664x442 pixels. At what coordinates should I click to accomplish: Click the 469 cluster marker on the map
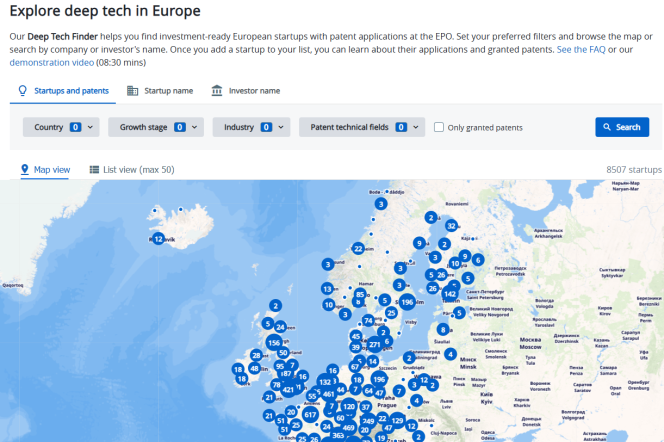click(348, 428)
